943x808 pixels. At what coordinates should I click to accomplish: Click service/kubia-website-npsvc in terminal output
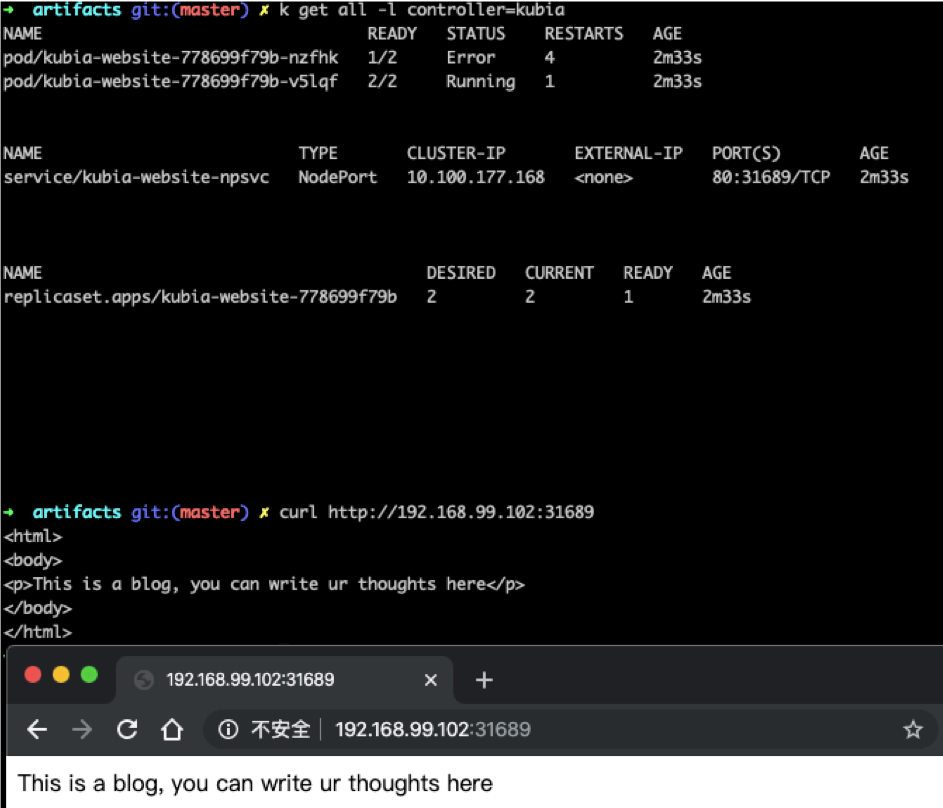point(136,177)
